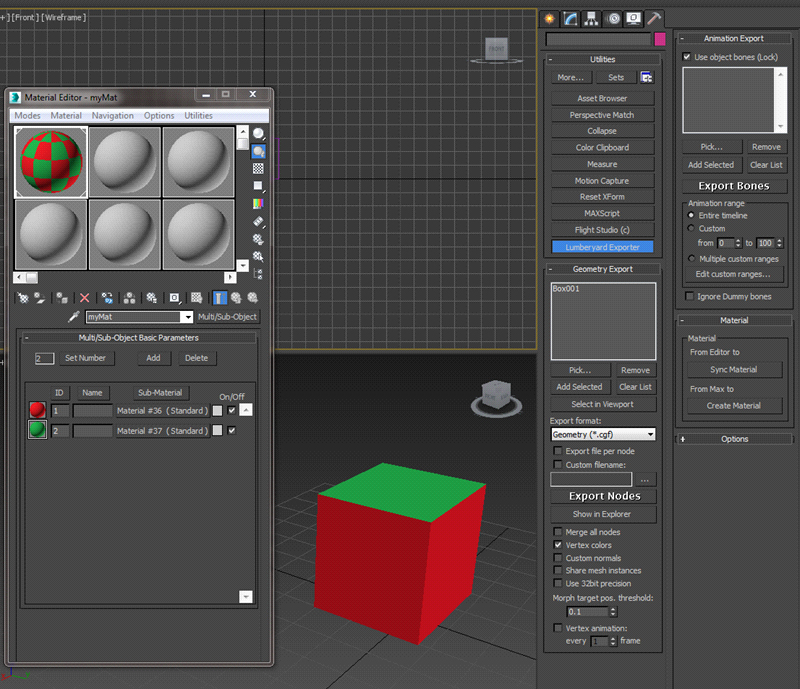Viewport: 800px width, 689px height.
Task: Toggle the Backlight icon in Material Editor
Action: point(259,151)
